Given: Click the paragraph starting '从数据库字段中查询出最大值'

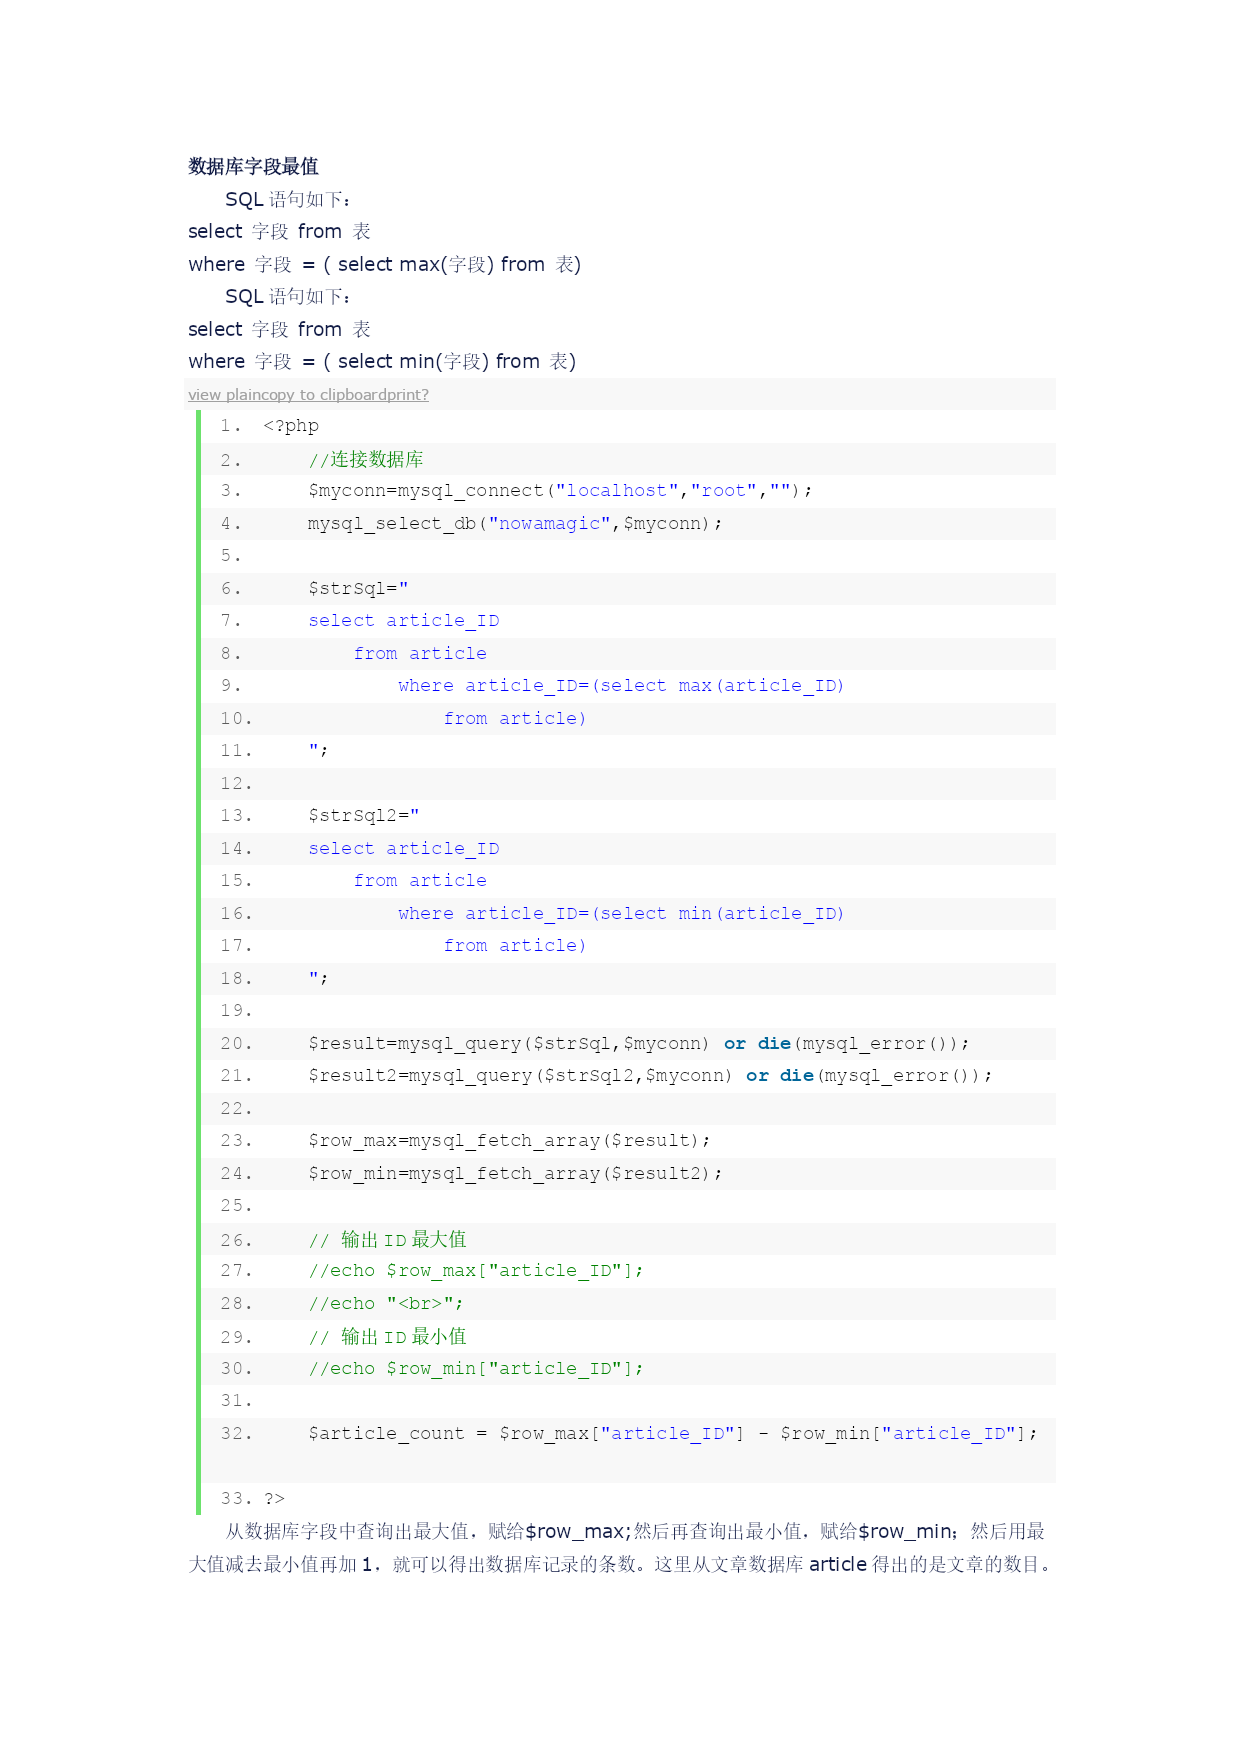Looking at the screenshot, I should (622, 1548).
